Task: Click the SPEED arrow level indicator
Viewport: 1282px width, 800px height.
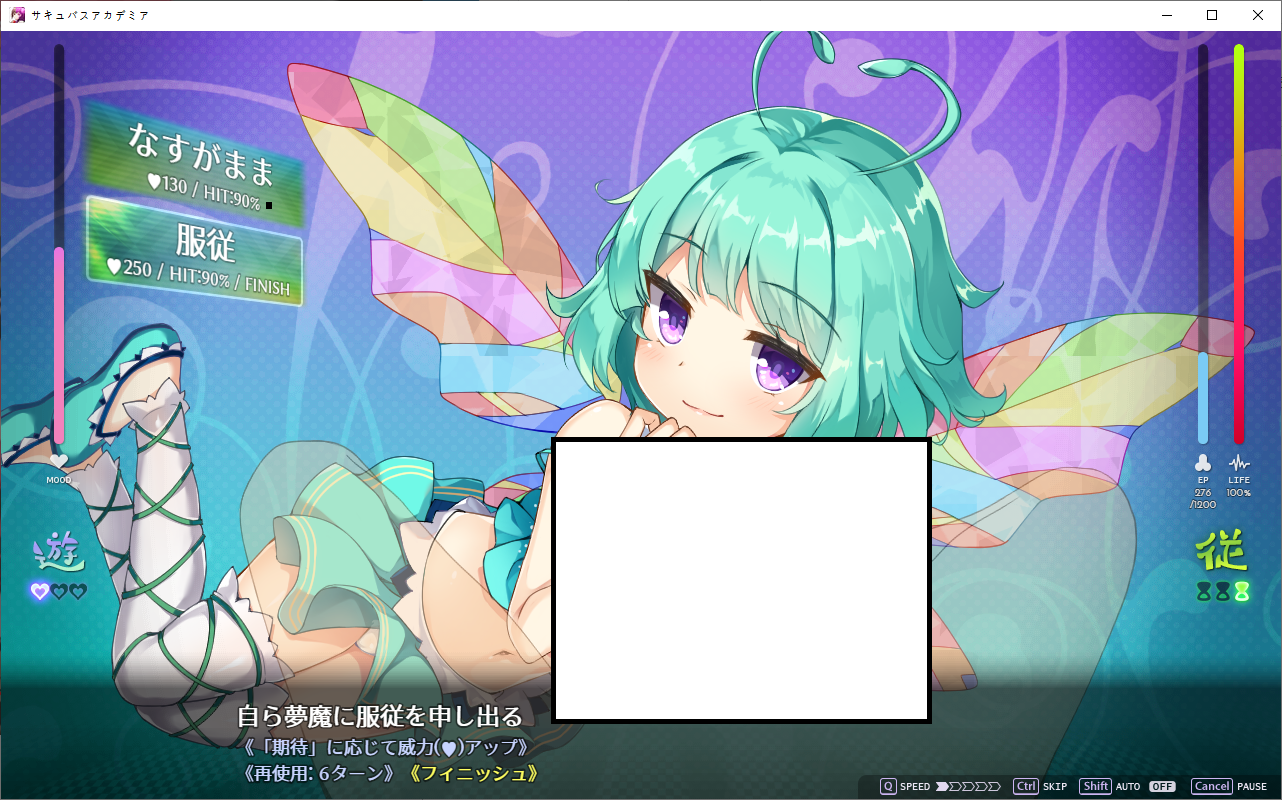Action: coord(968,787)
